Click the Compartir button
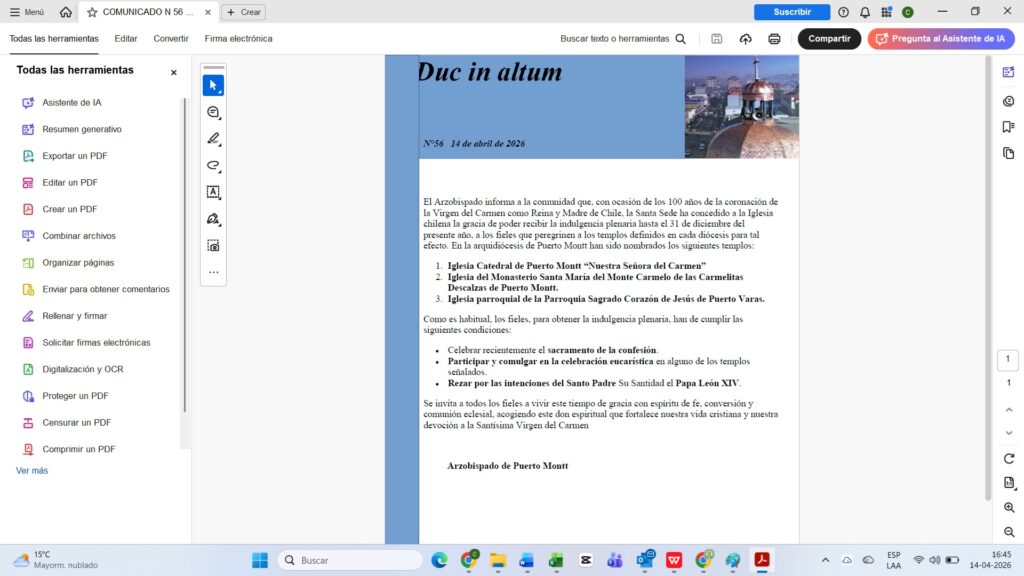Screen dimensions: 1024x576 829,39
